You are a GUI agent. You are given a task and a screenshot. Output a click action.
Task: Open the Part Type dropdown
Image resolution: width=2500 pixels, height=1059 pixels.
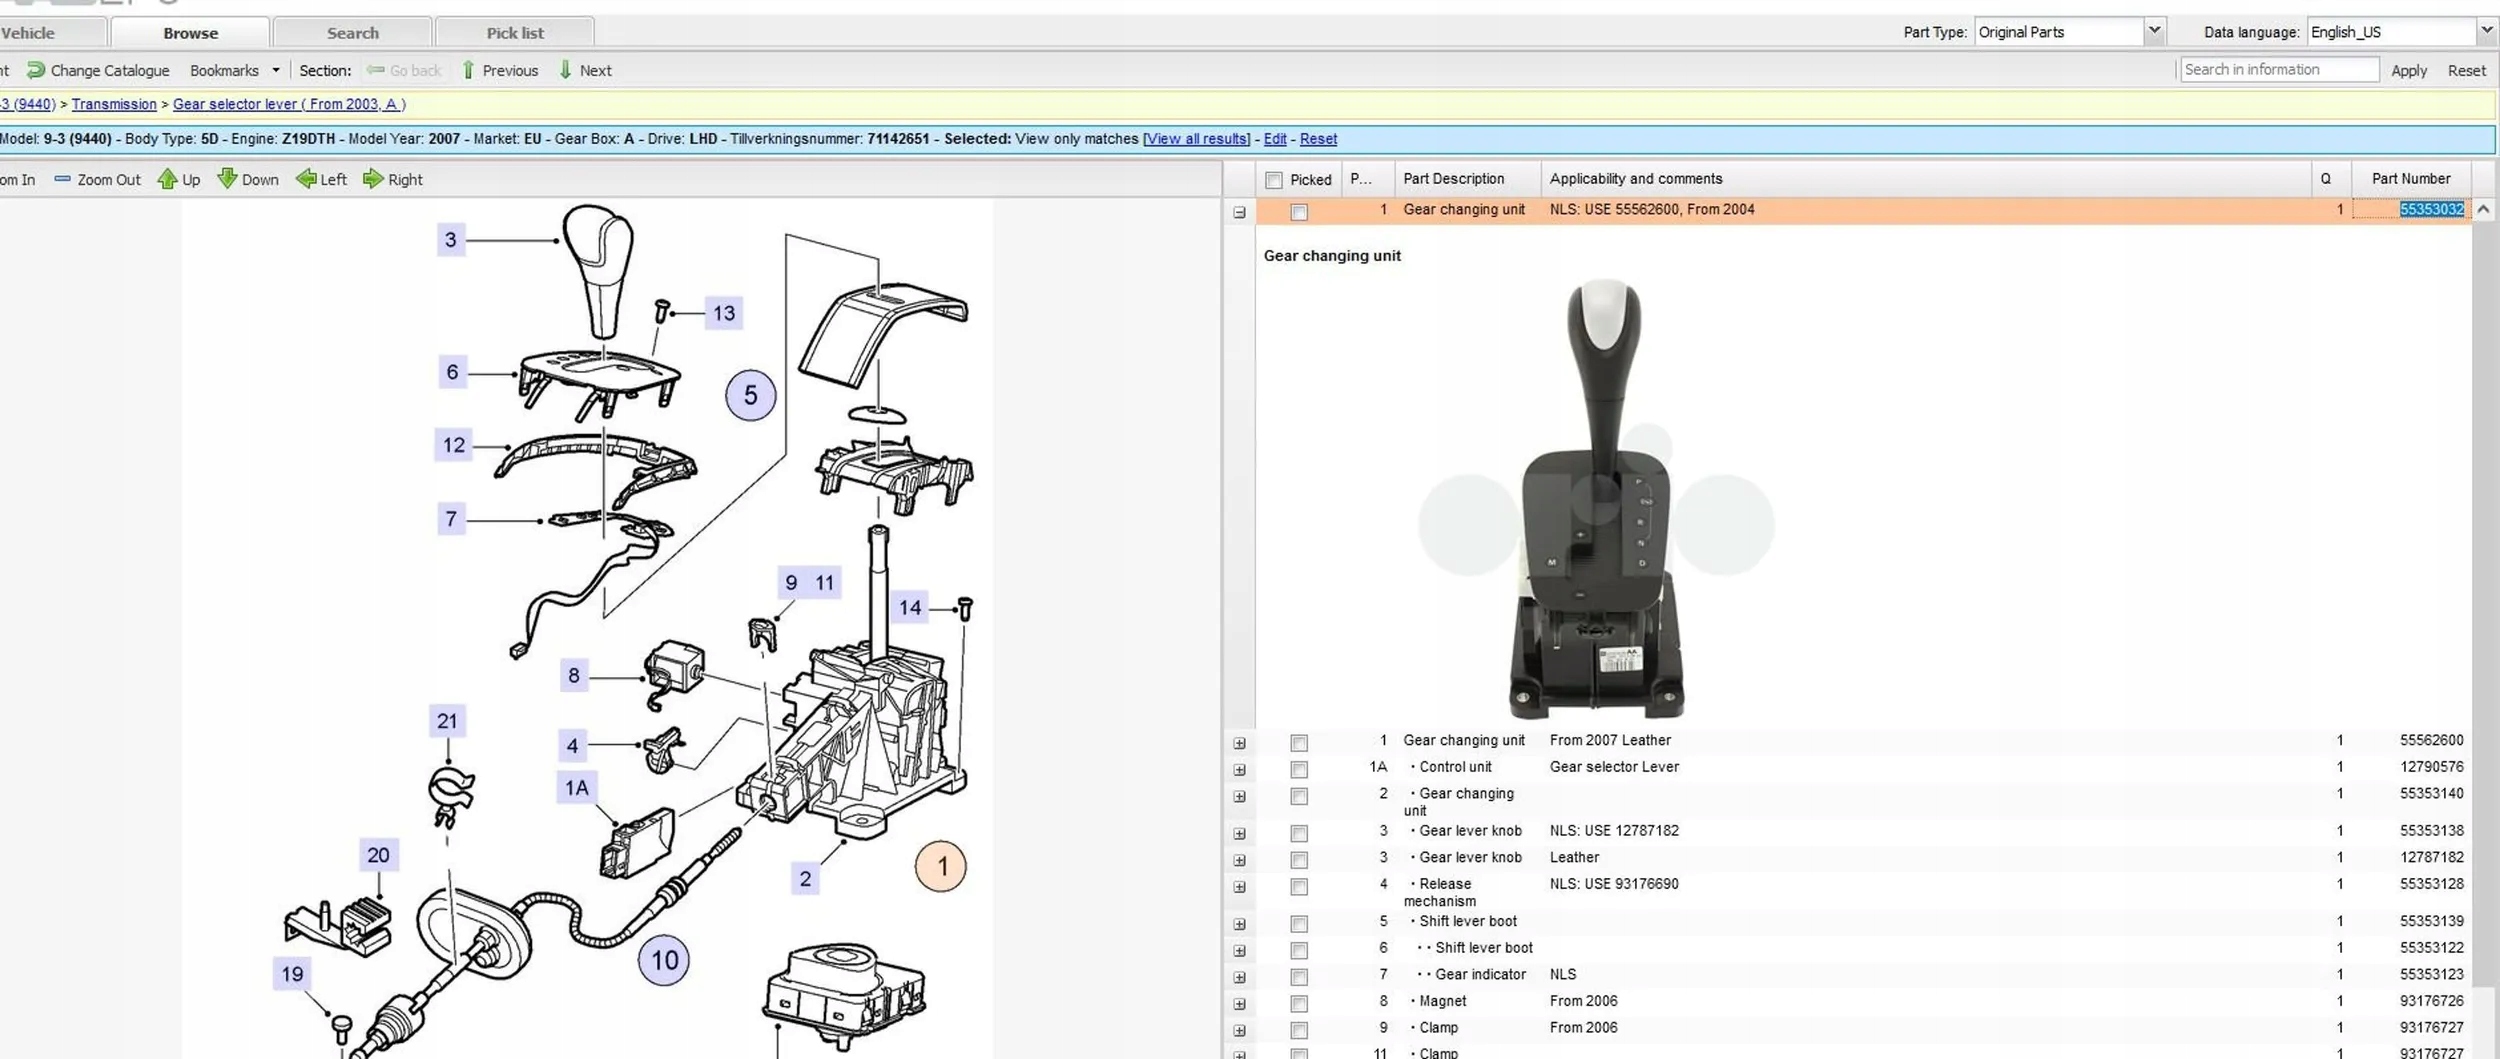(2154, 32)
